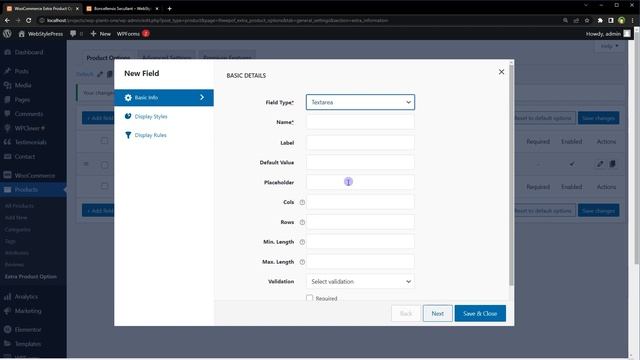Click upper Reset to default options button
The width and height of the screenshot is (640, 360).
pos(543,118)
